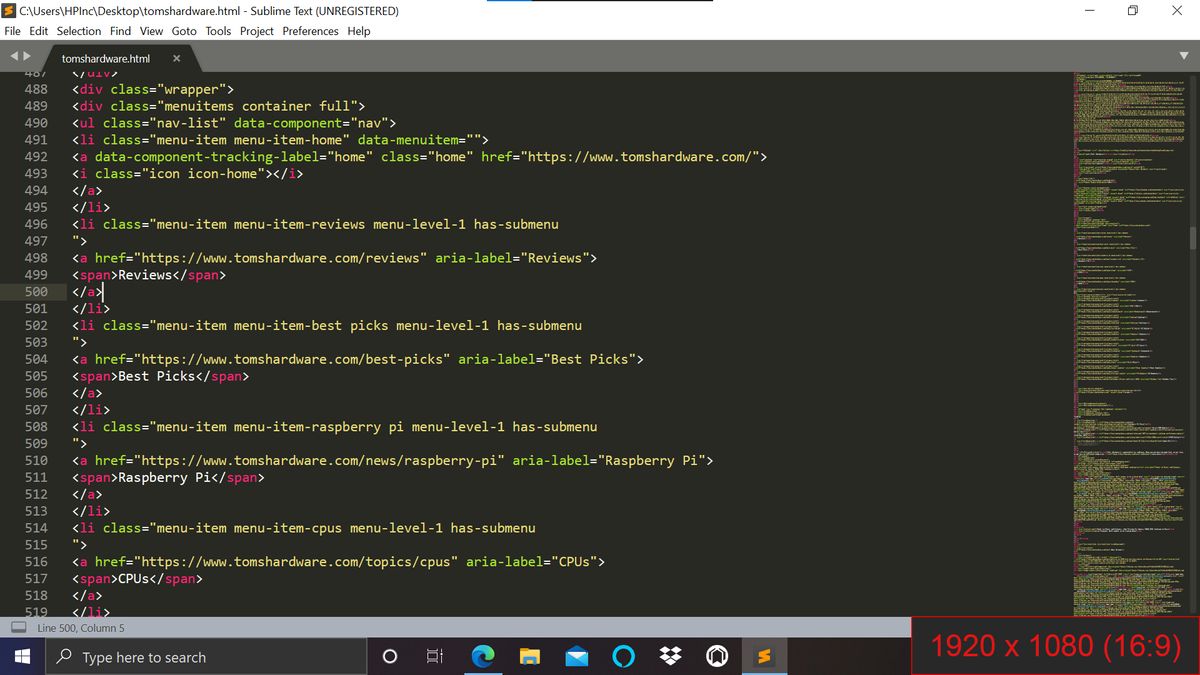Open the Goto menu
The width and height of the screenshot is (1200, 675).
tap(184, 31)
